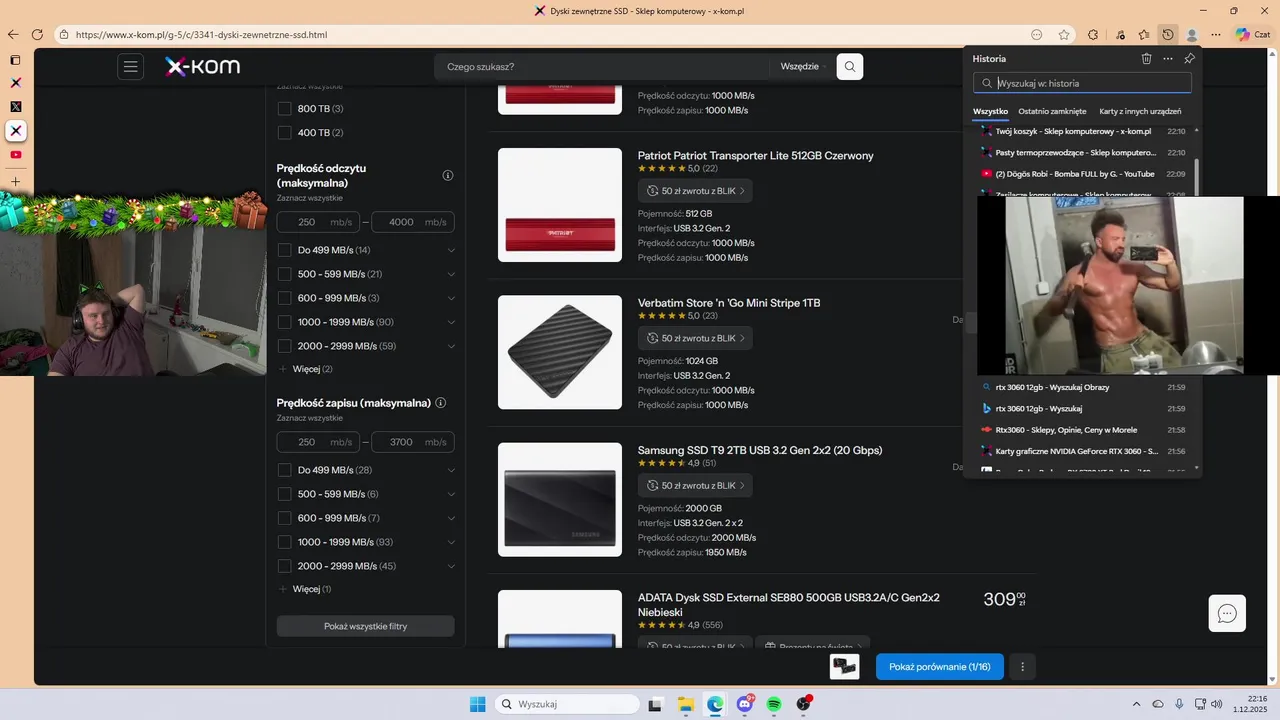Click 50 zł zwrotu z BLIK under Patriot Transporter
Screen dimensions: 1280x720
click(695, 191)
